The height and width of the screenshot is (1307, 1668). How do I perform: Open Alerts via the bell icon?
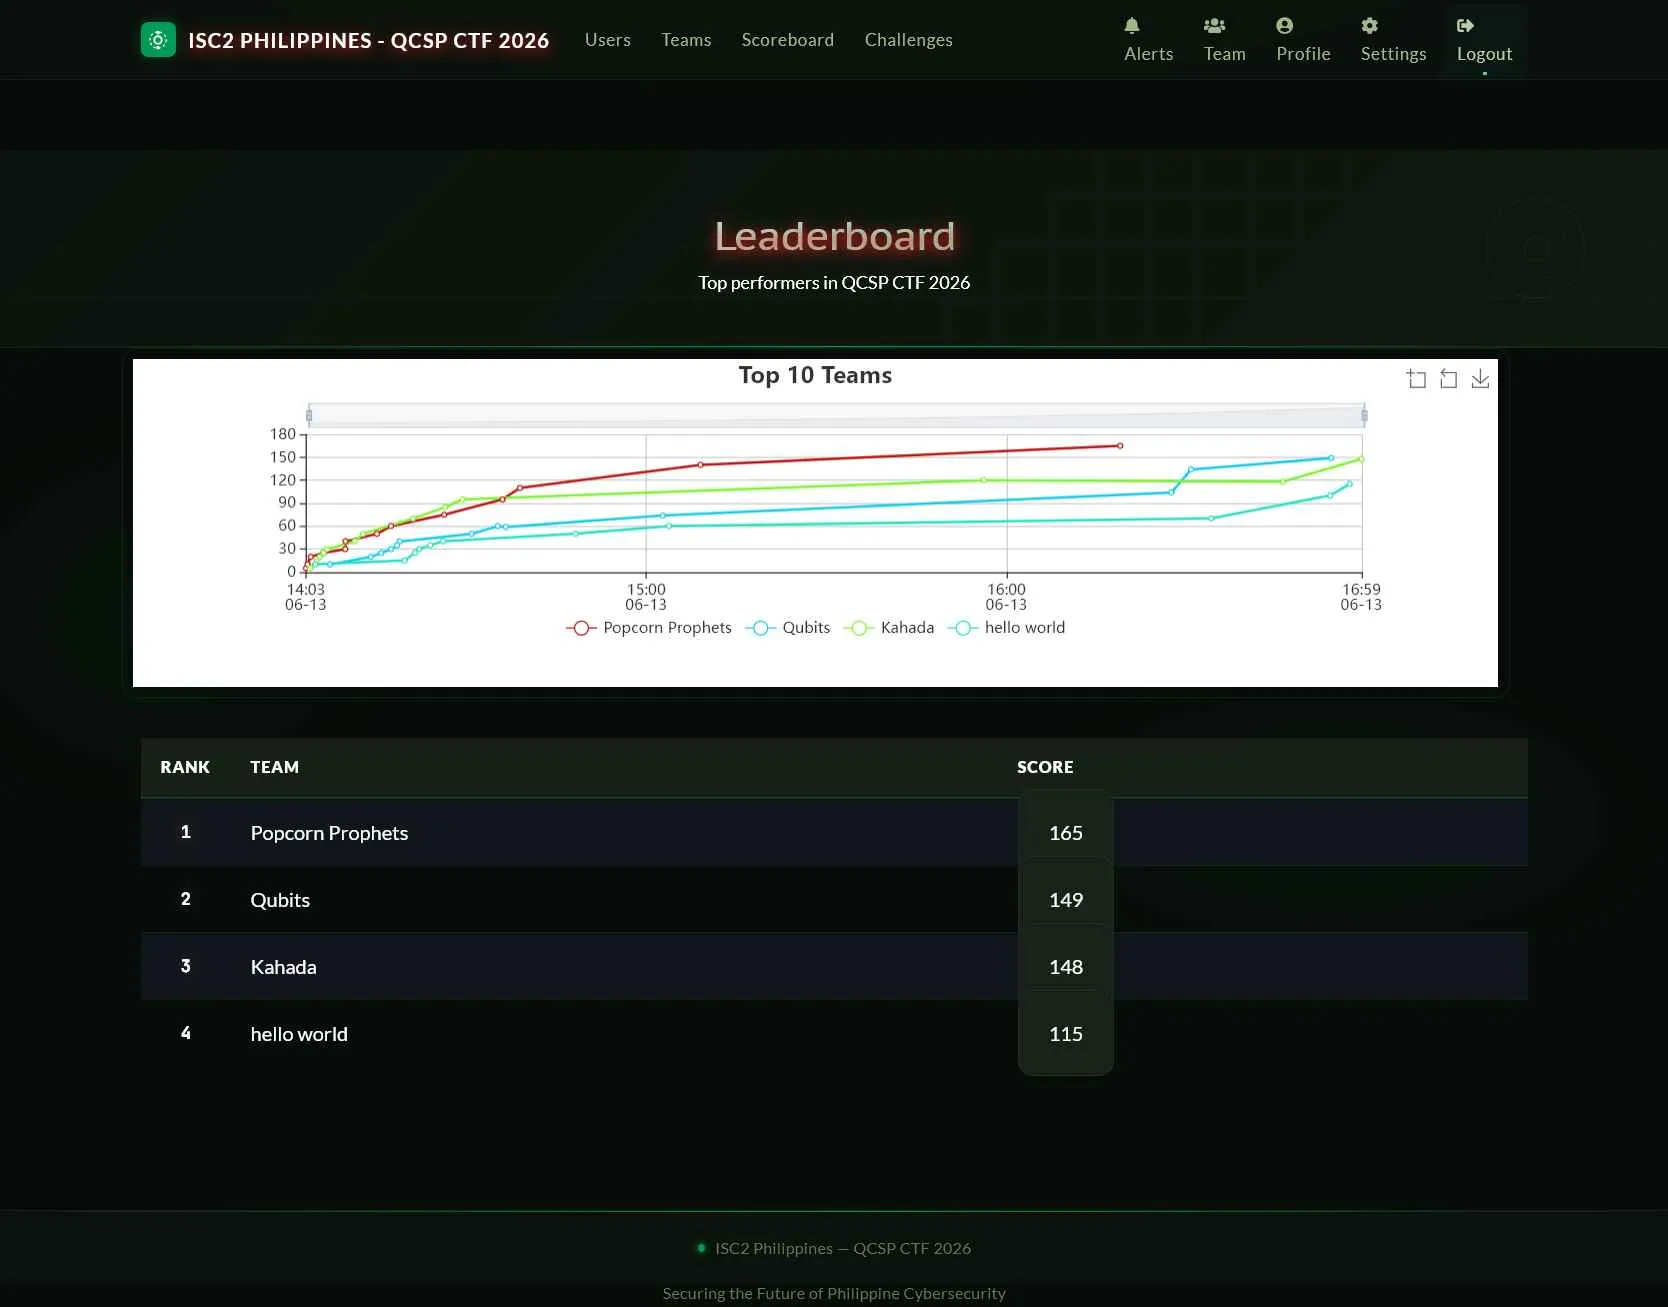[x=1132, y=26]
